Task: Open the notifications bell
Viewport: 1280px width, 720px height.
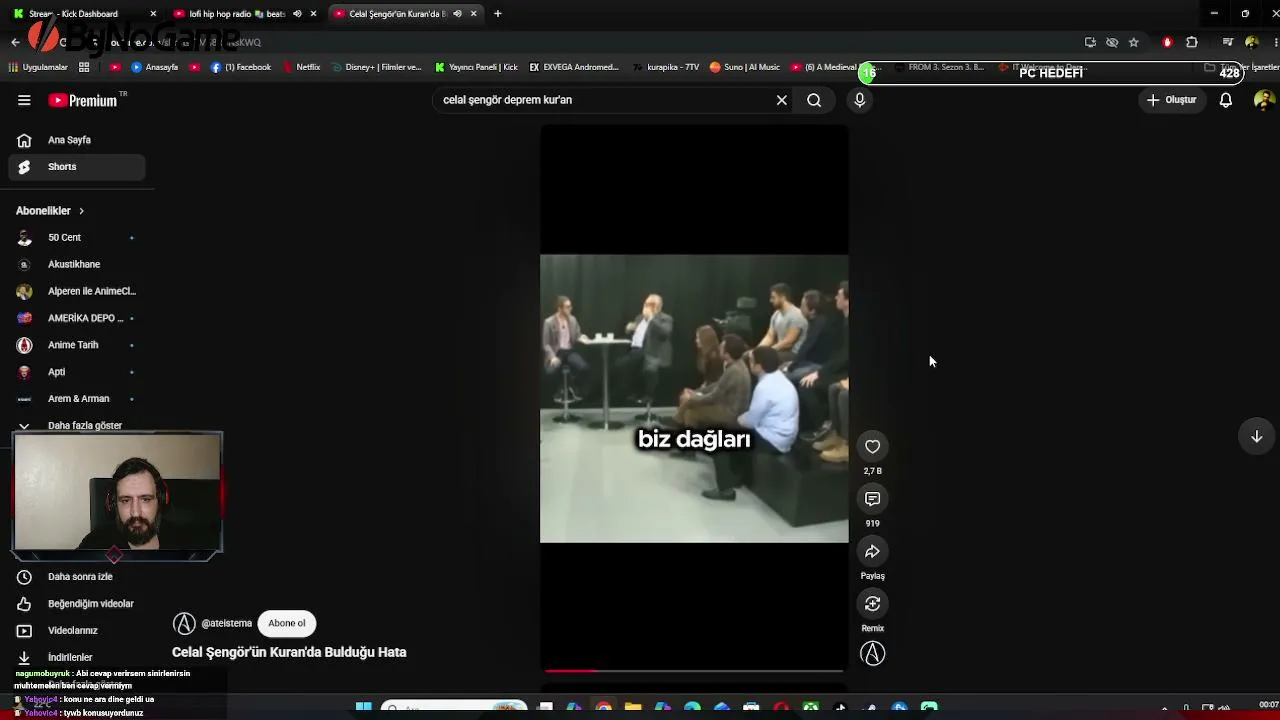Action: (1225, 100)
